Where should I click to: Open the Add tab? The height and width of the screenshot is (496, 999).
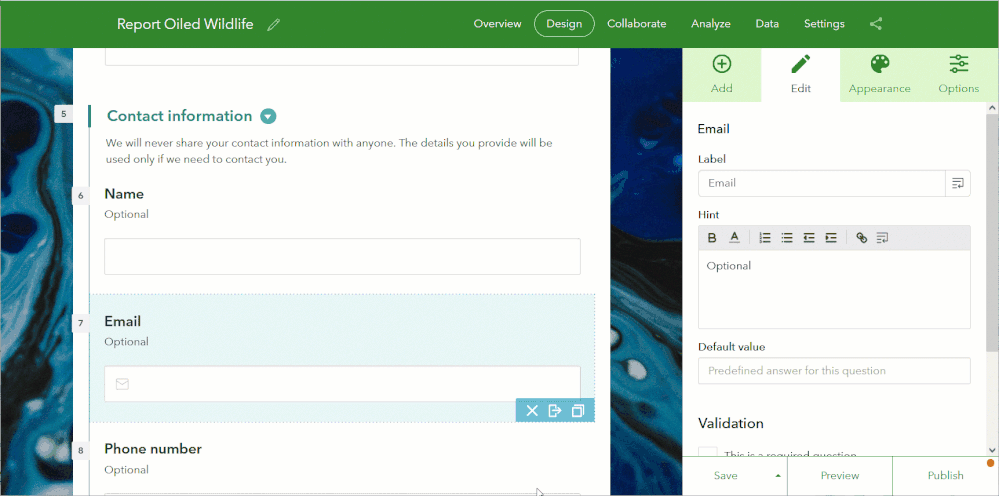pos(722,74)
